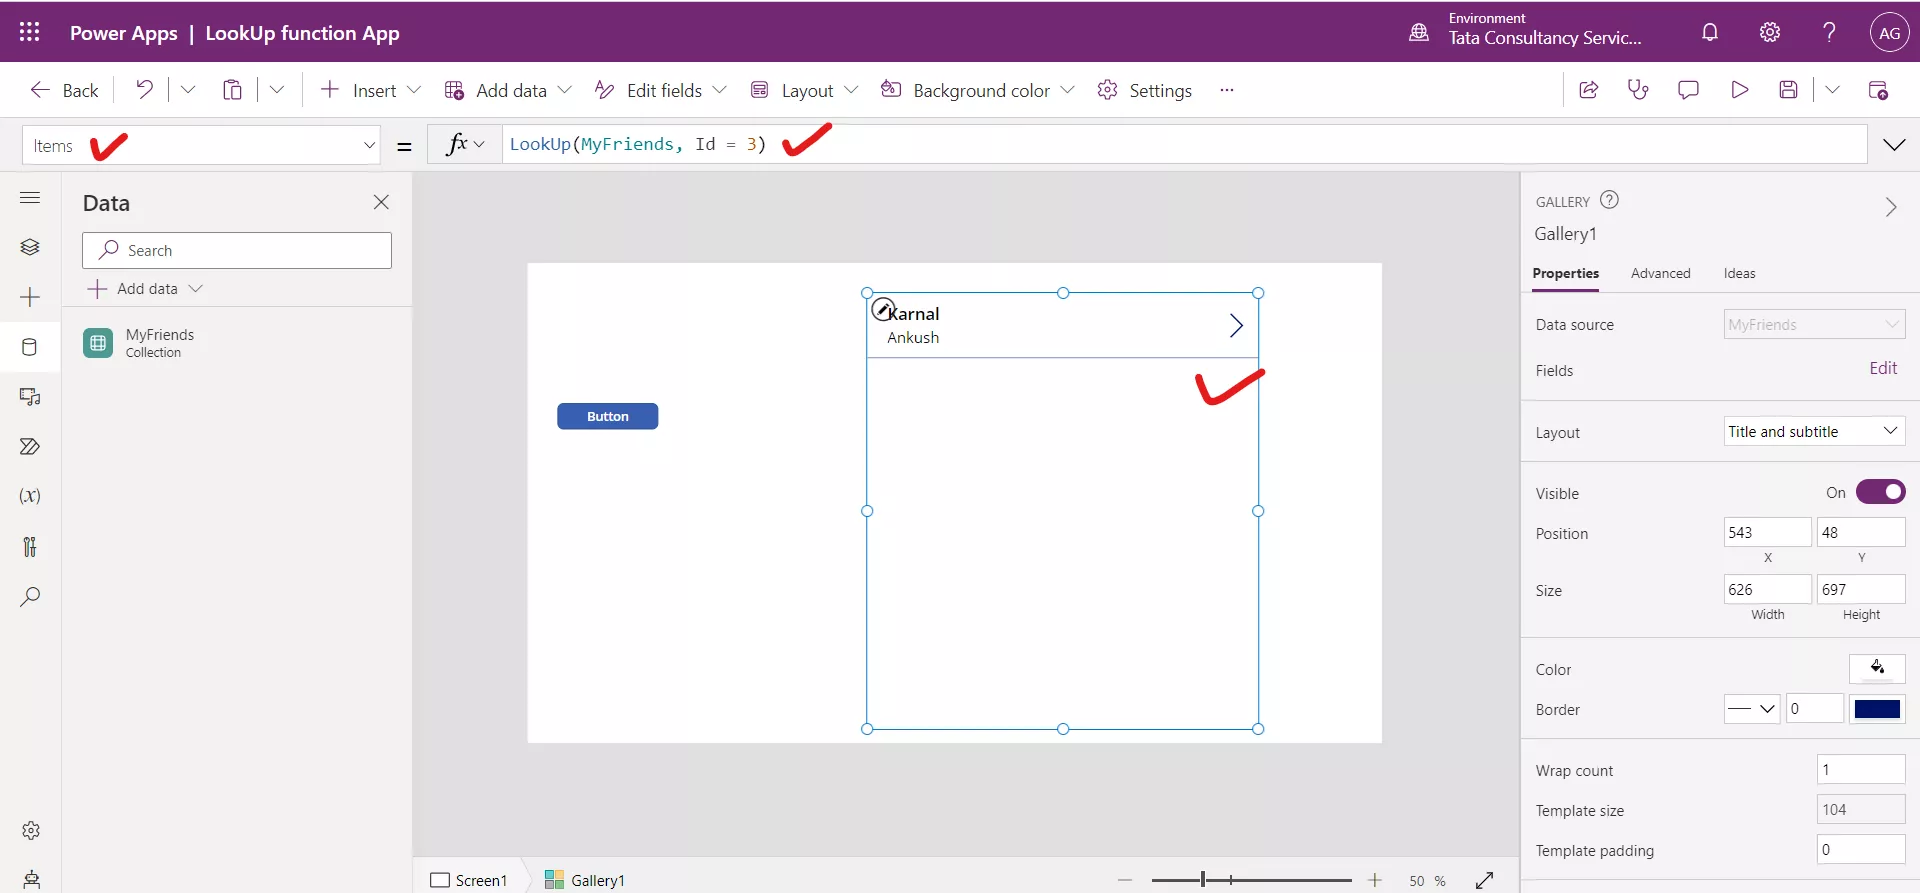Close the Data pane
The height and width of the screenshot is (893, 1920).
pyautogui.click(x=381, y=202)
